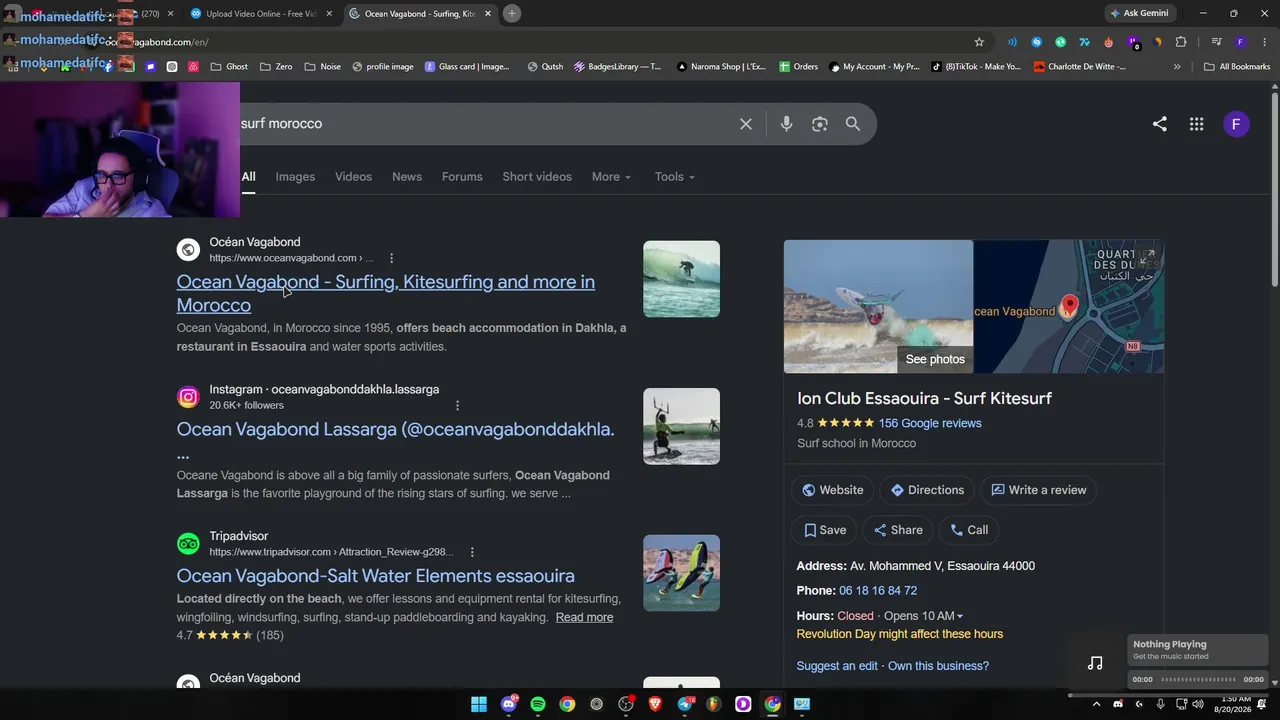This screenshot has height=720, width=1280.
Task: Open the Zero bookmarks folder
Action: pyautogui.click(x=276, y=67)
